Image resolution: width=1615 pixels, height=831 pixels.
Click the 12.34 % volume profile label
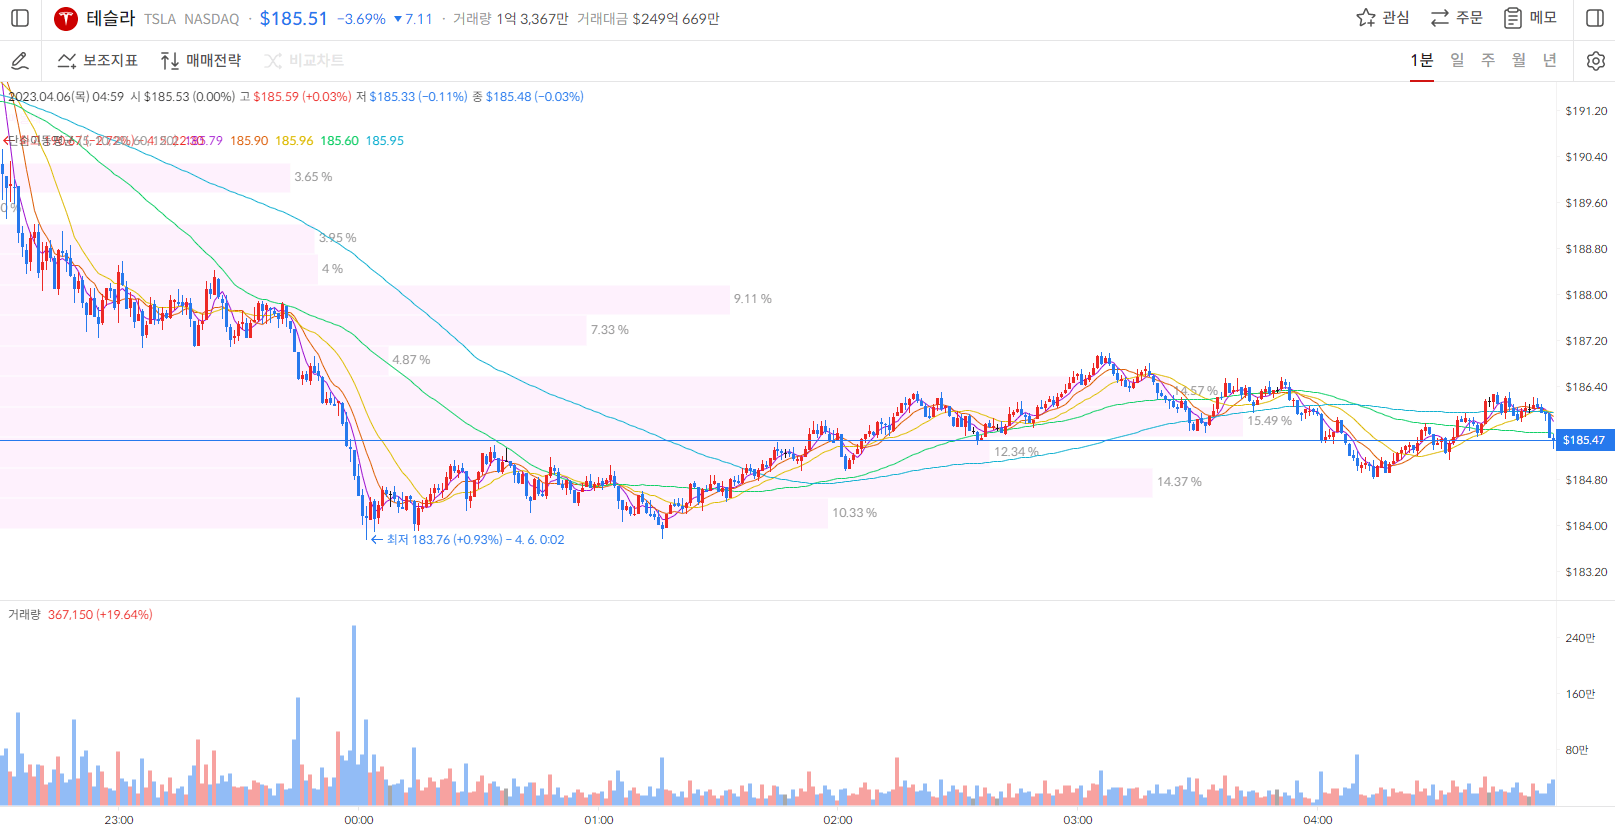[x=1016, y=452]
